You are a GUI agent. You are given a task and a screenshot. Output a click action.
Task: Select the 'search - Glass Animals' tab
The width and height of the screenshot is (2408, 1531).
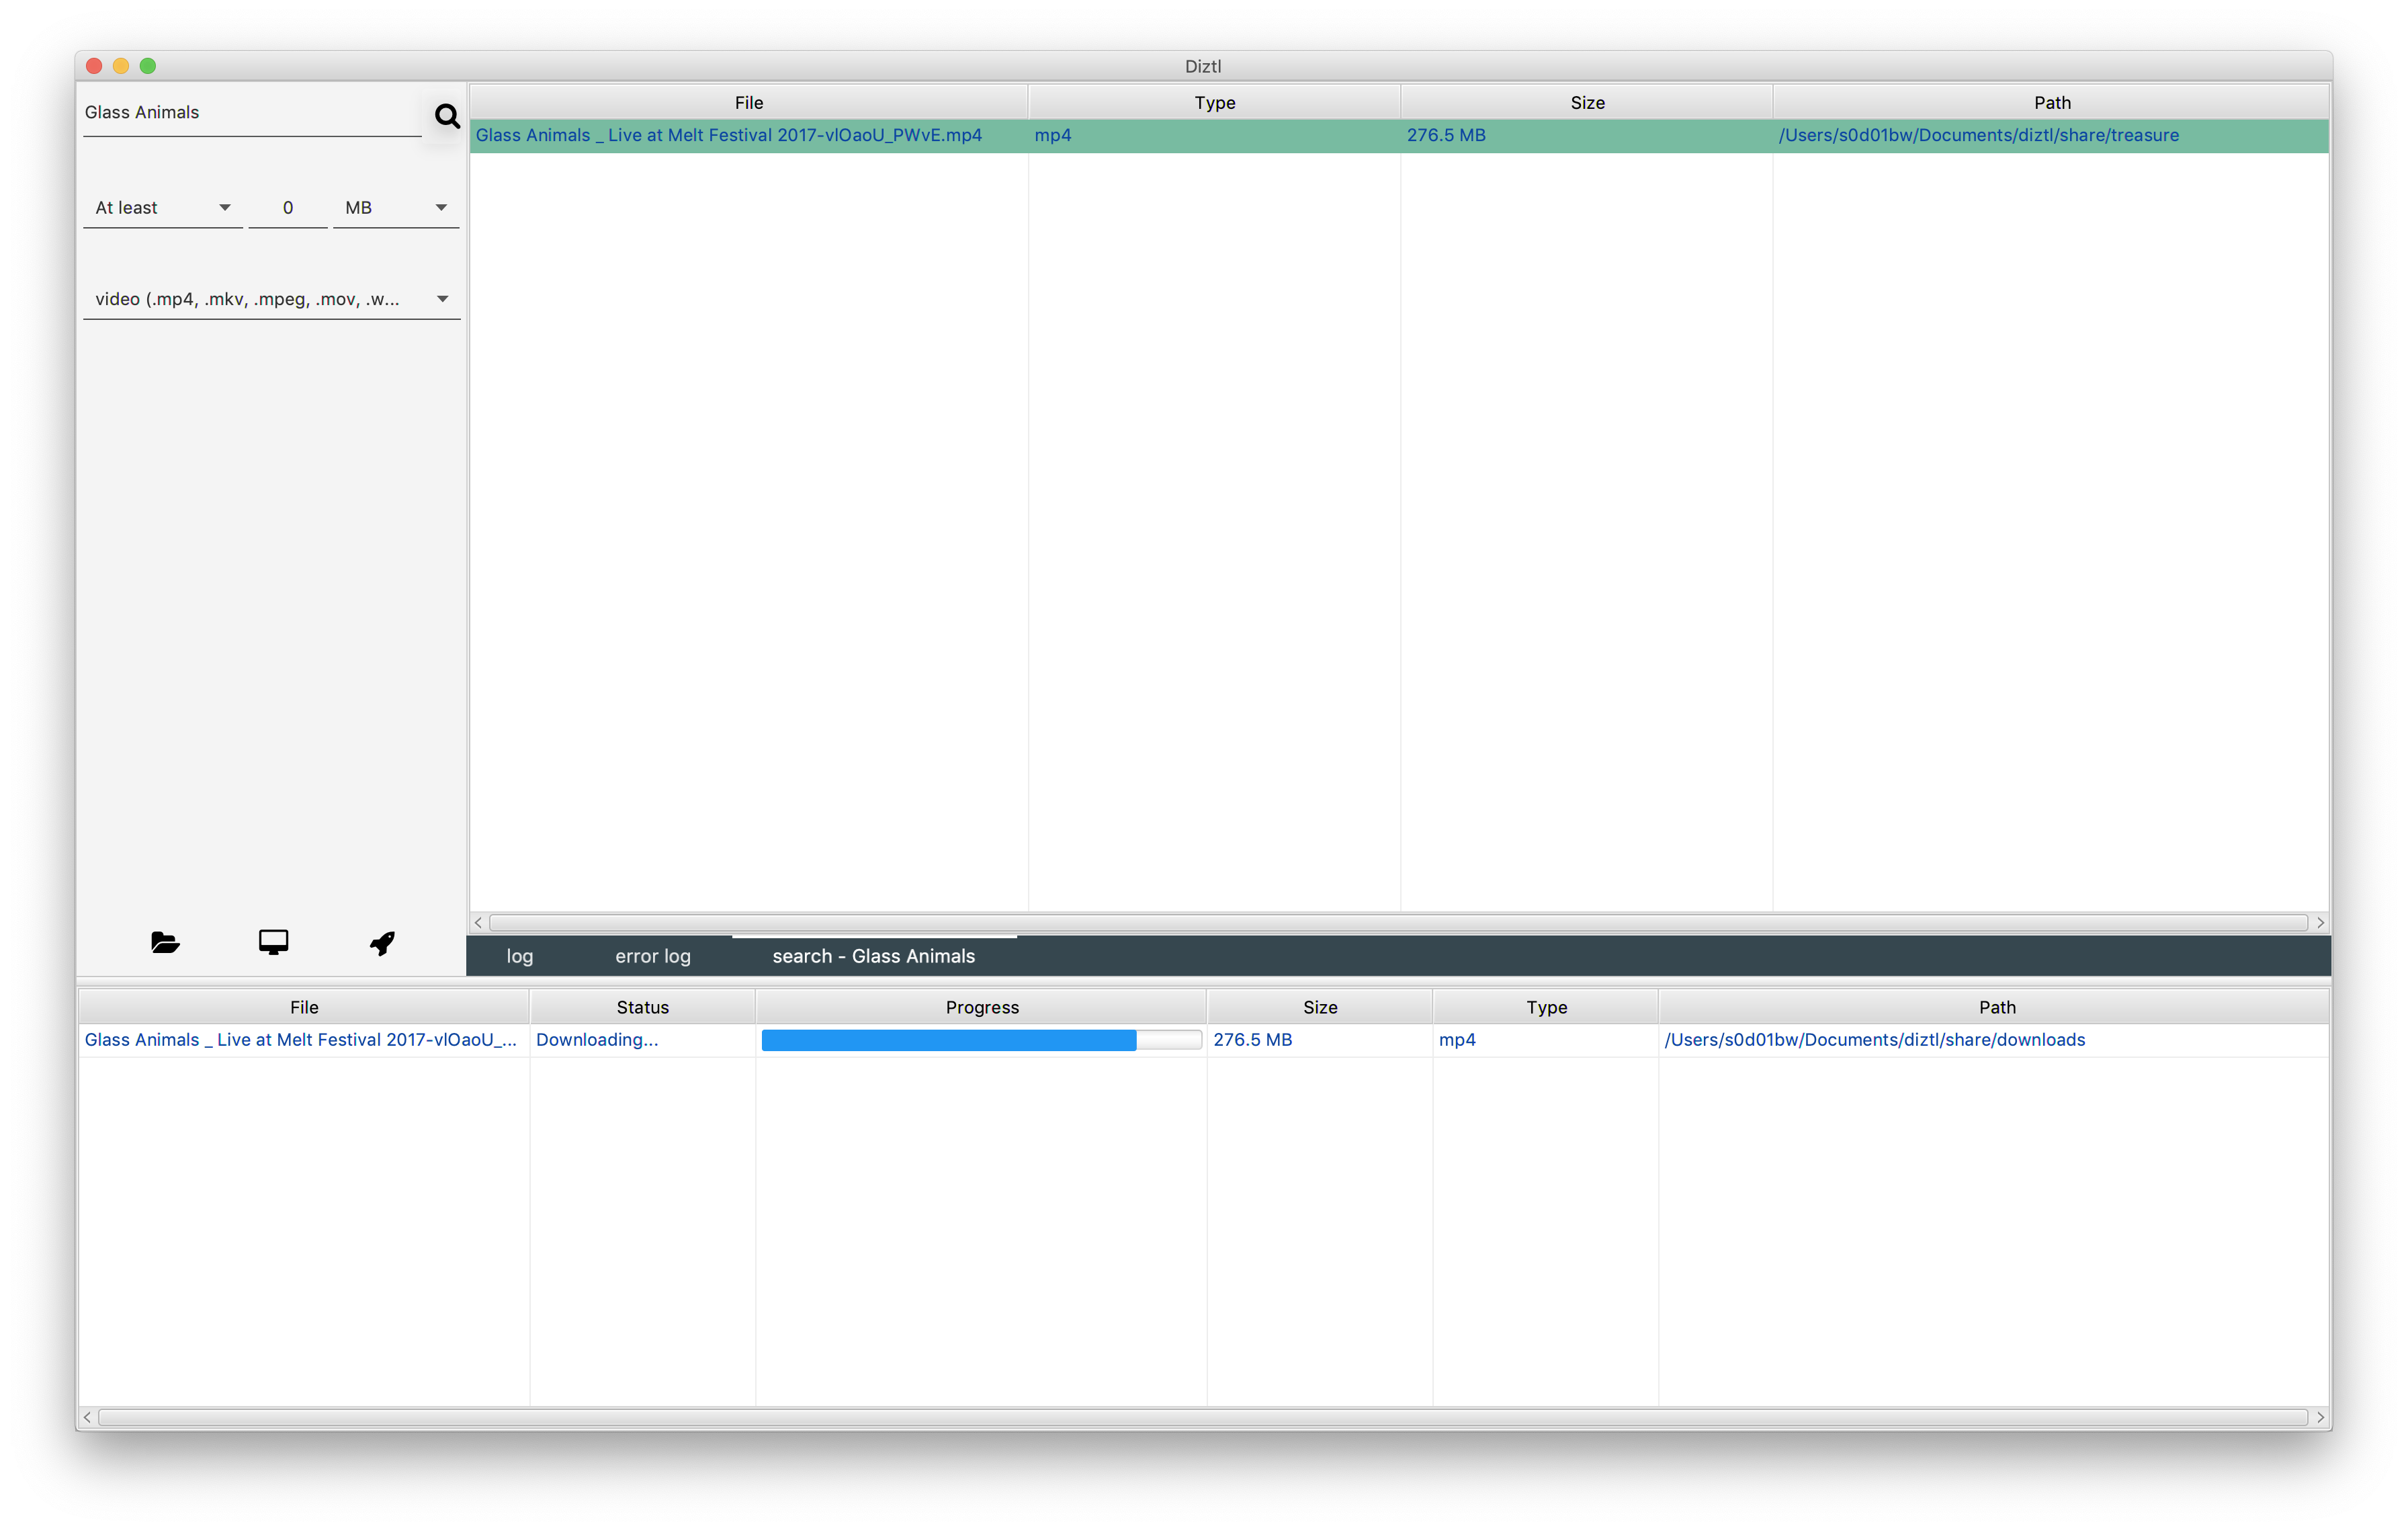[x=873, y=956]
